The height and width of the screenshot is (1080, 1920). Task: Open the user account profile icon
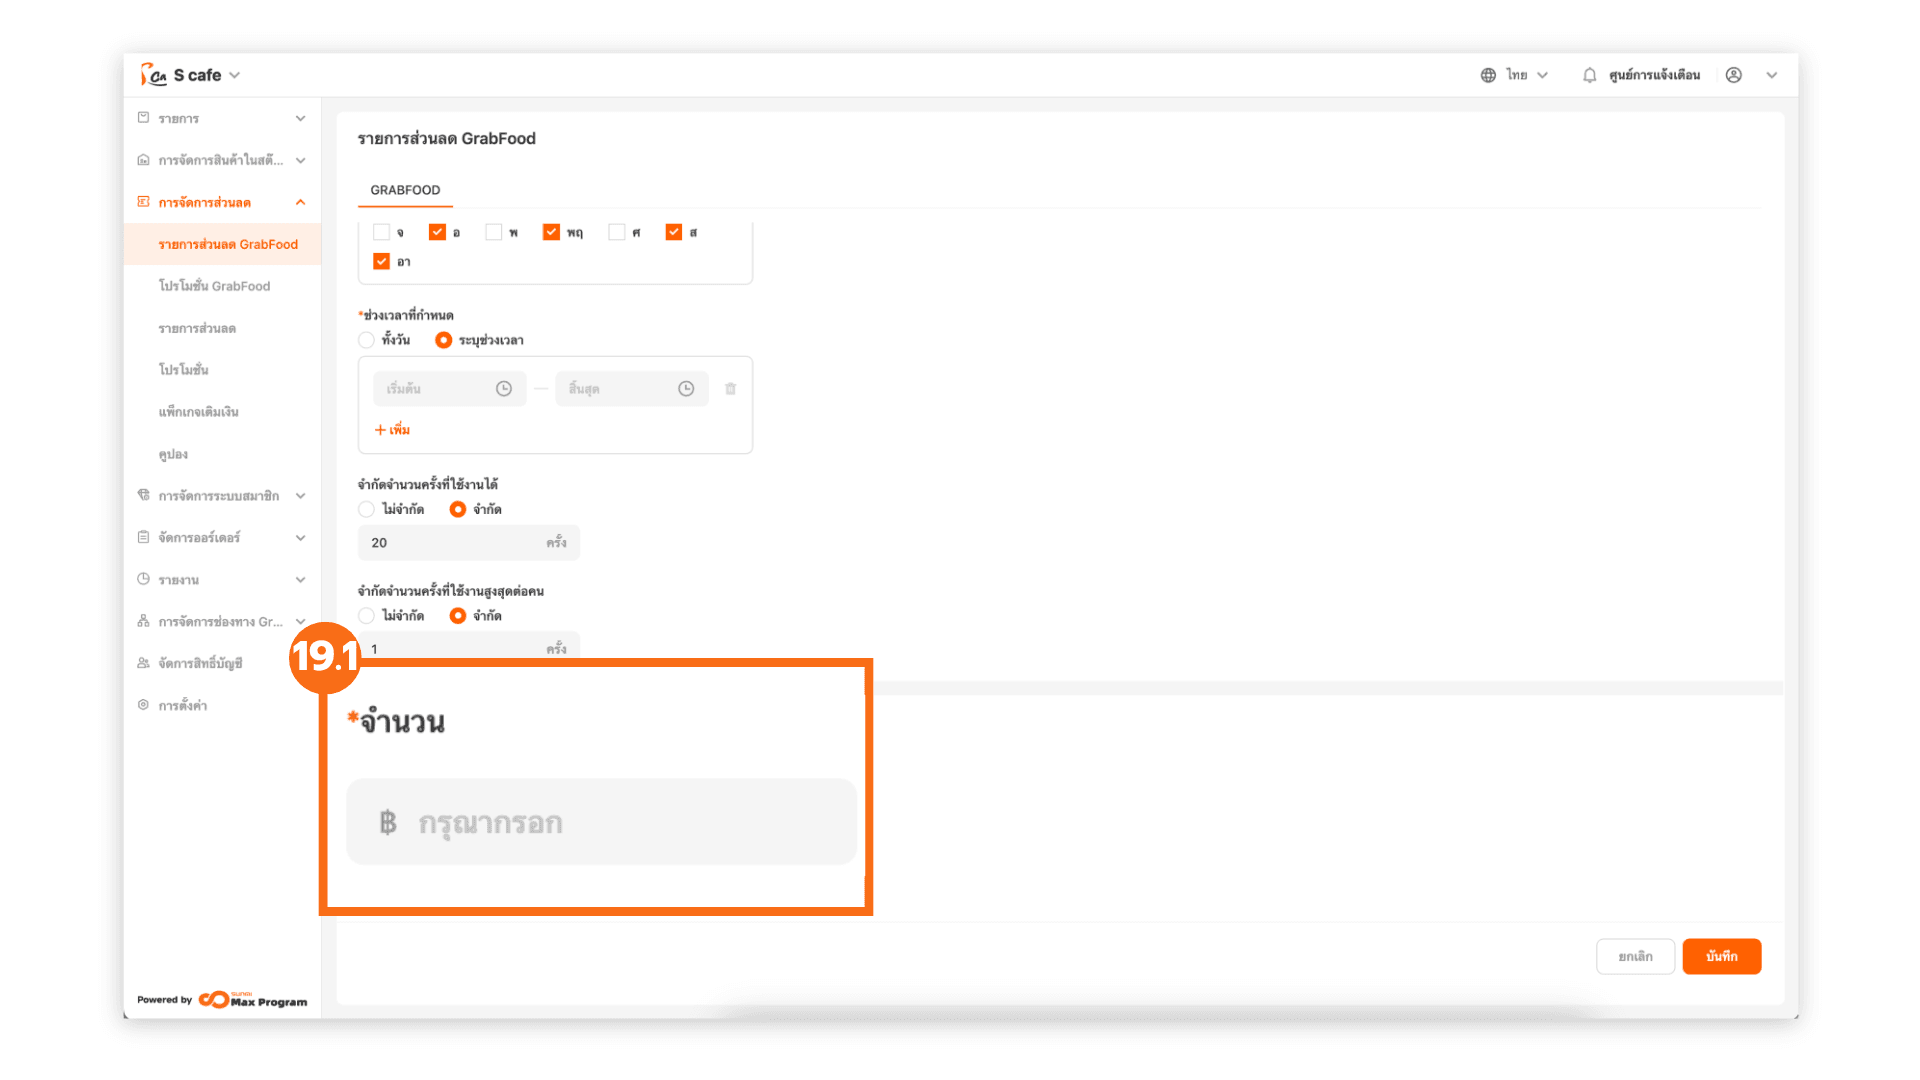(1734, 75)
